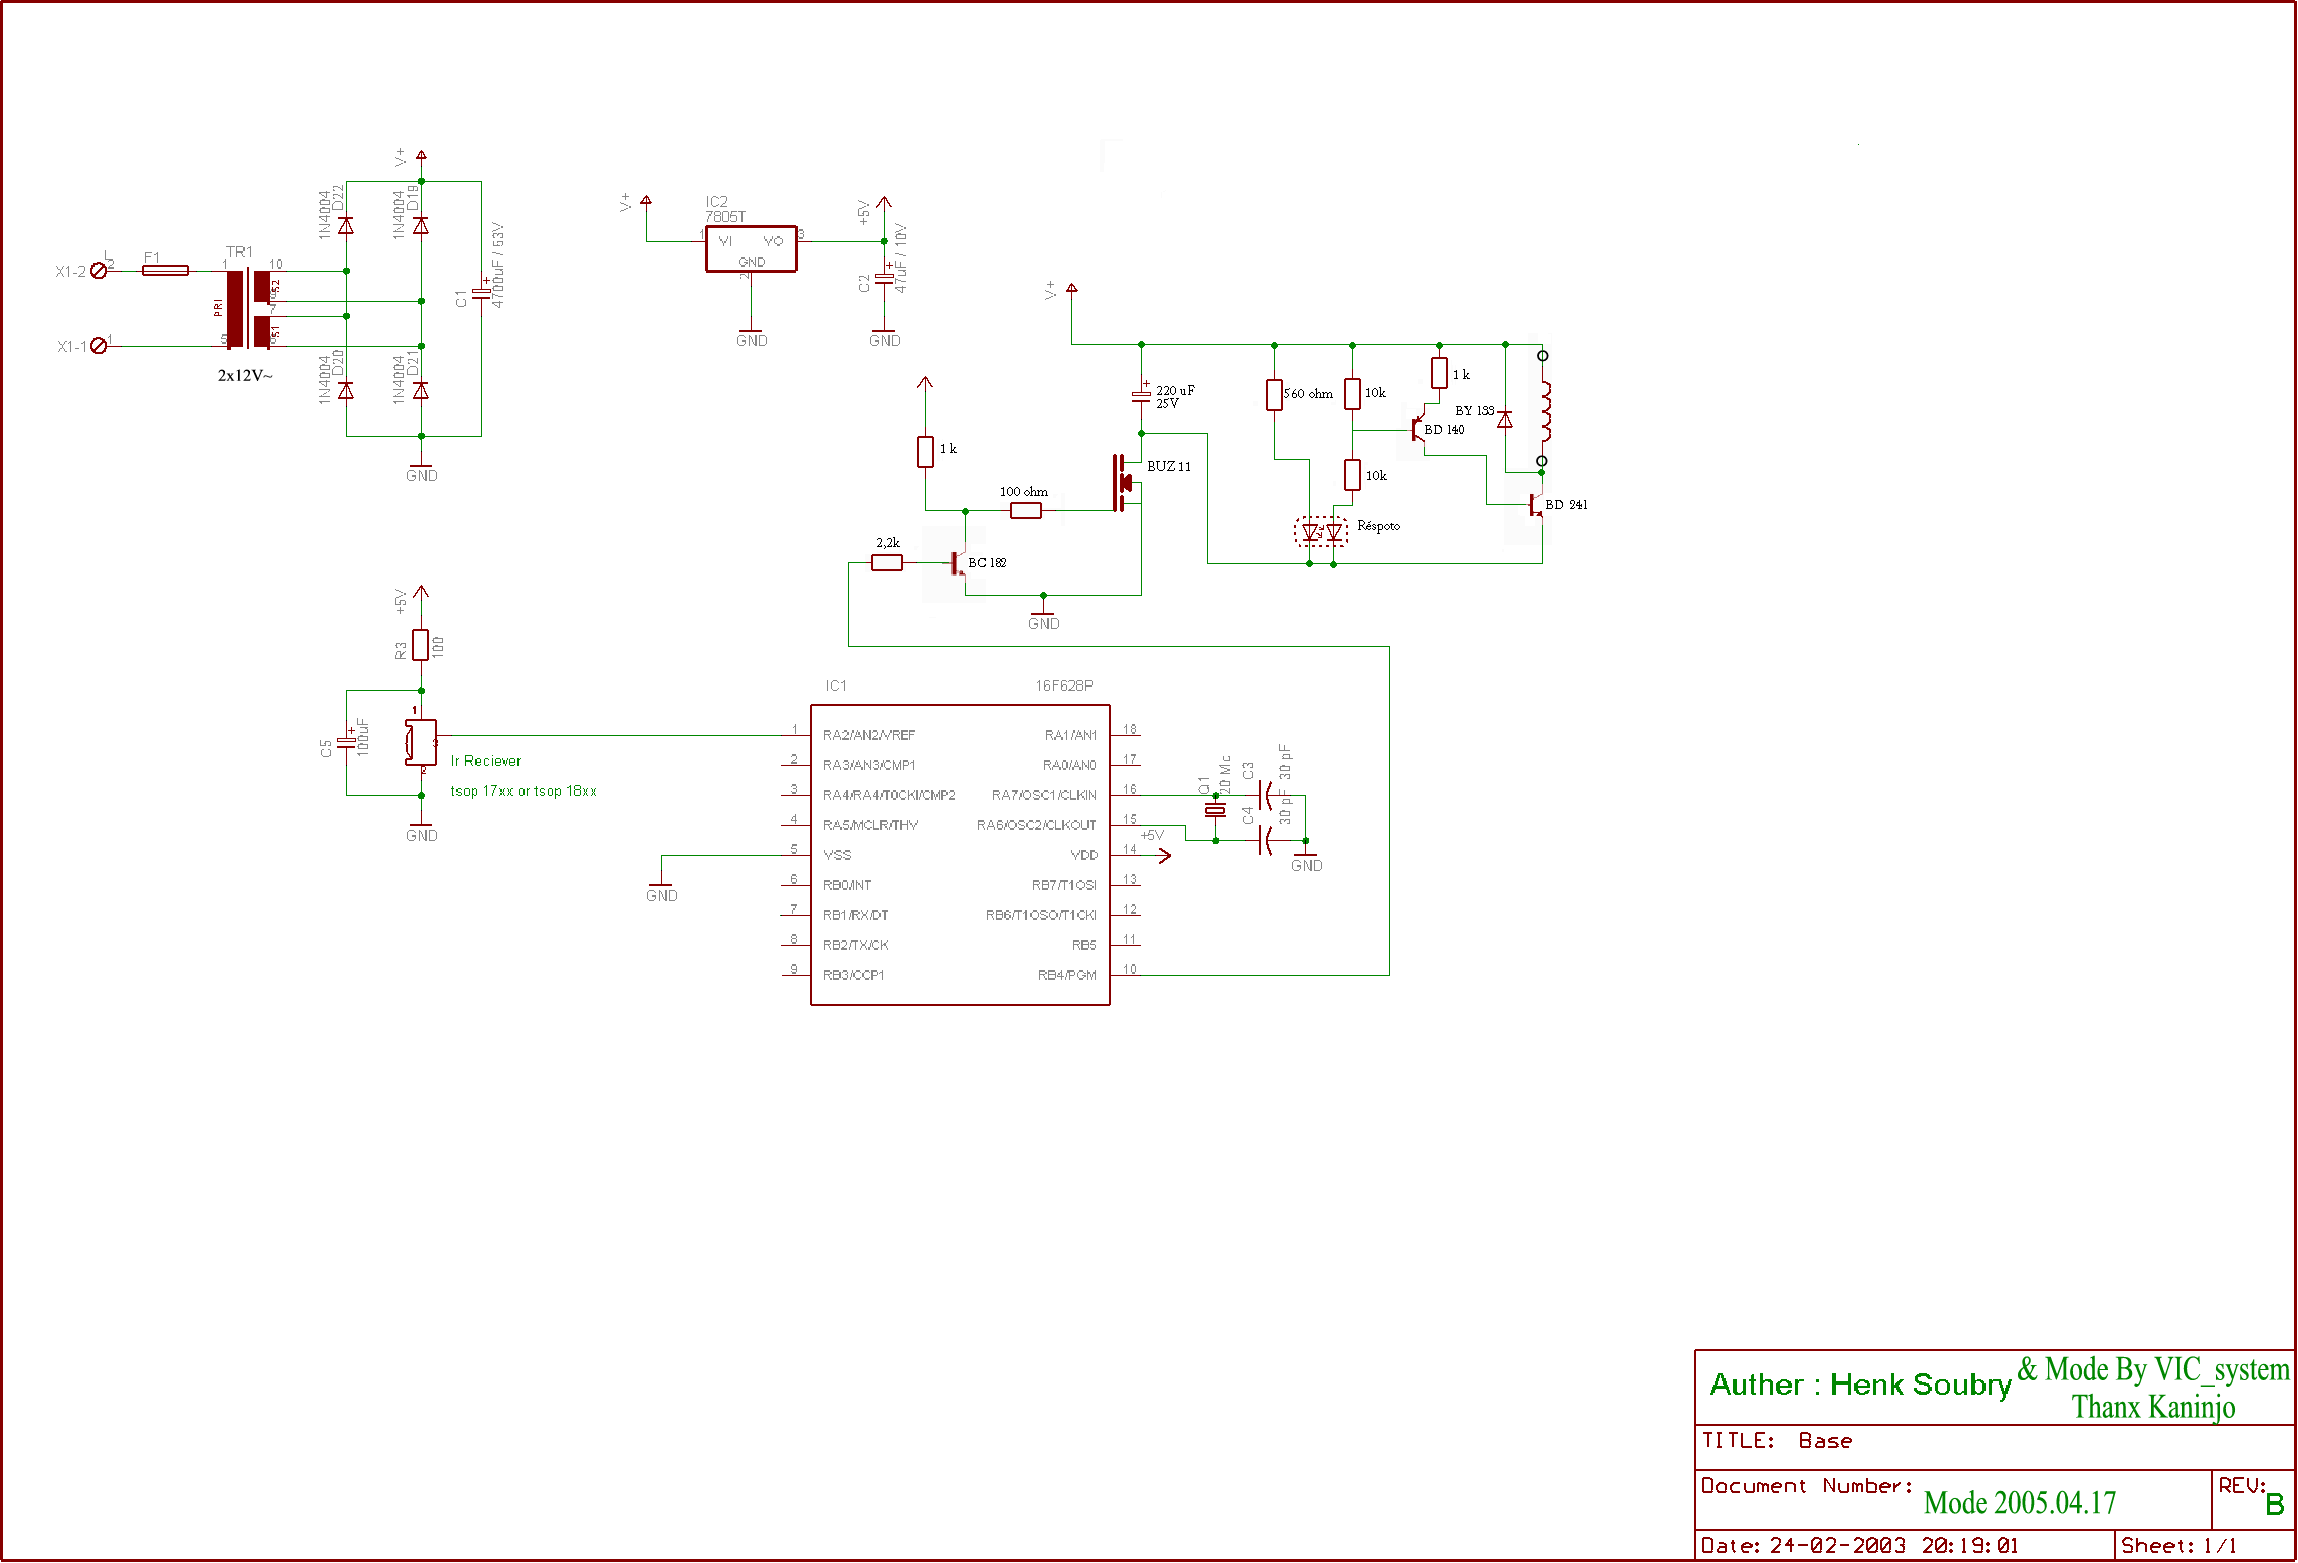Select the 16F628P microcontroller body
The width and height of the screenshot is (2298, 1563).
tap(960, 855)
